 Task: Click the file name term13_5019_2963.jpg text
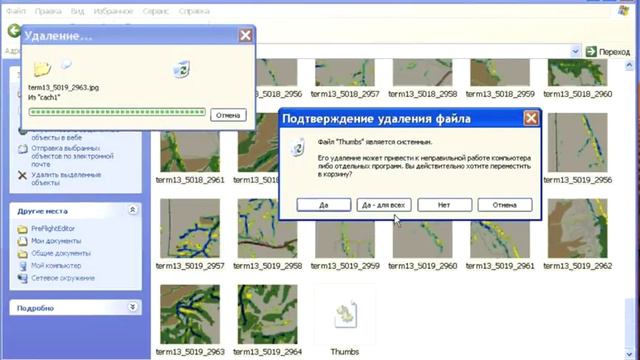[x=63, y=87]
